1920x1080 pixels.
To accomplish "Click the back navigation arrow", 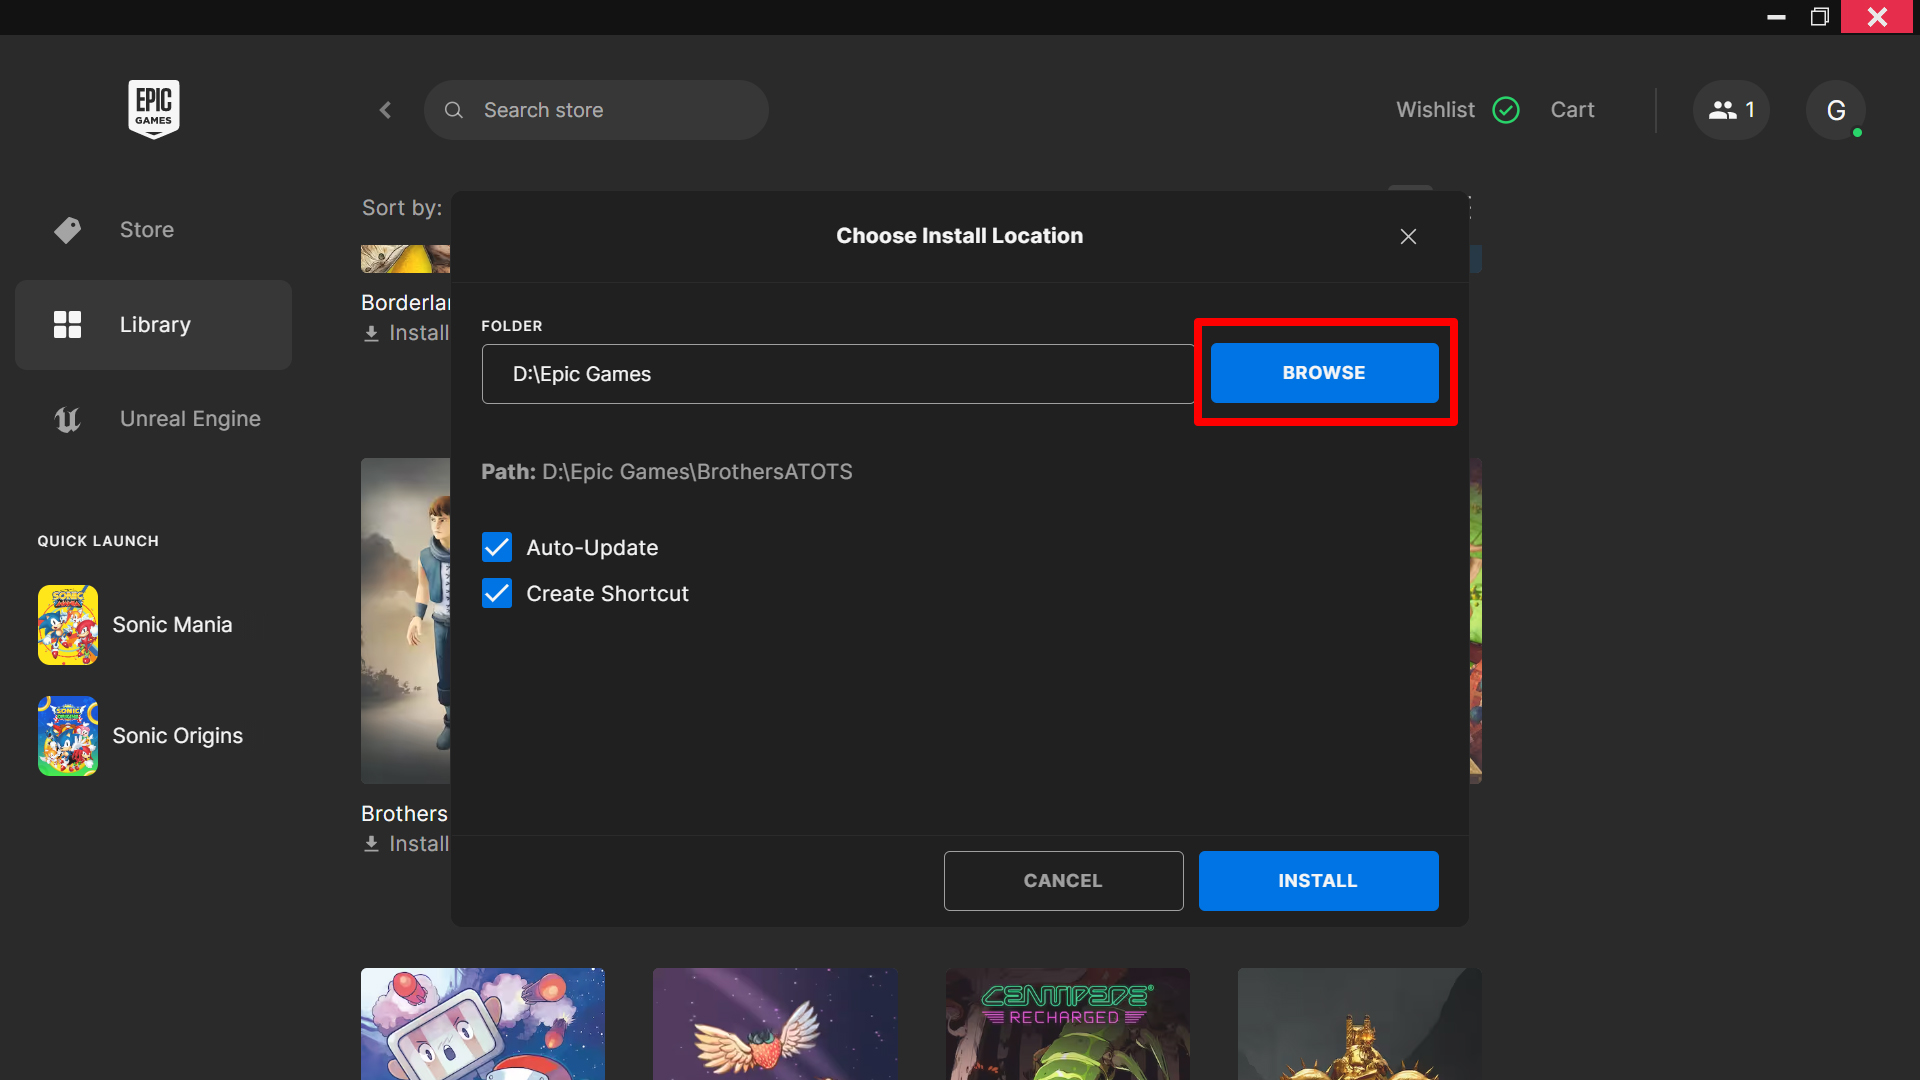I will 386,110.
